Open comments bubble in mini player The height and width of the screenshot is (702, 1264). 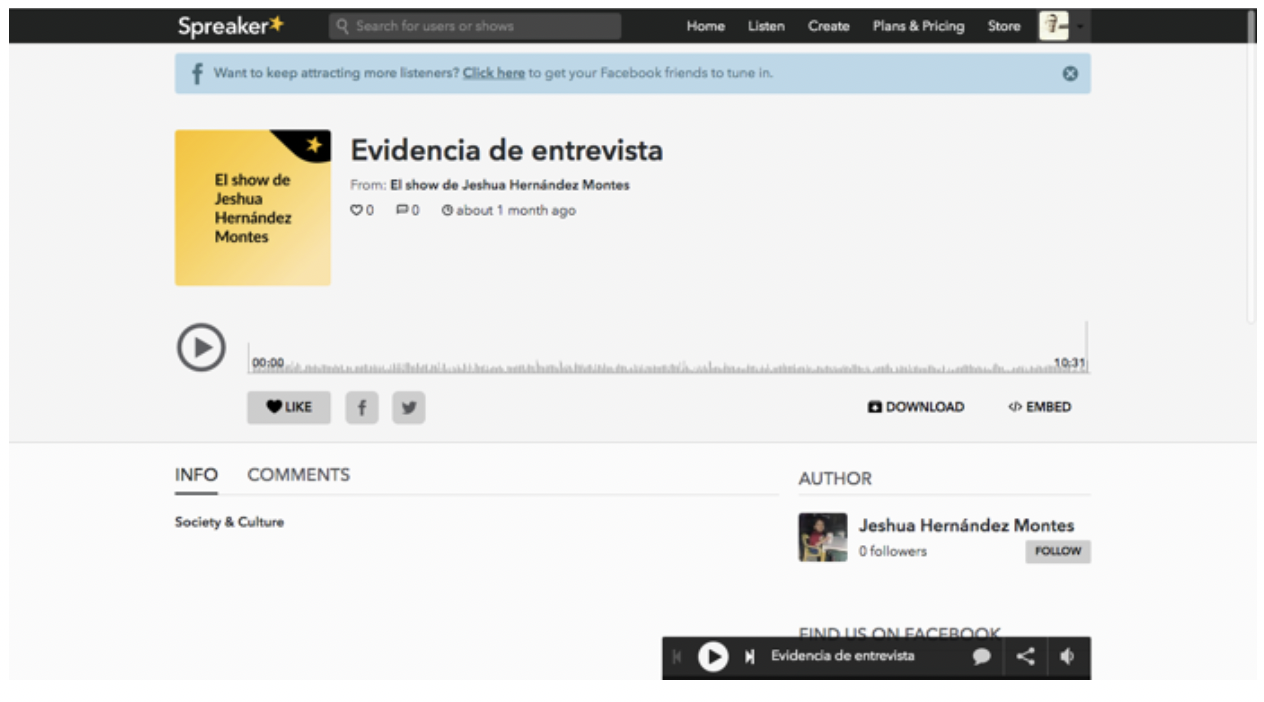pyautogui.click(x=982, y=657)
